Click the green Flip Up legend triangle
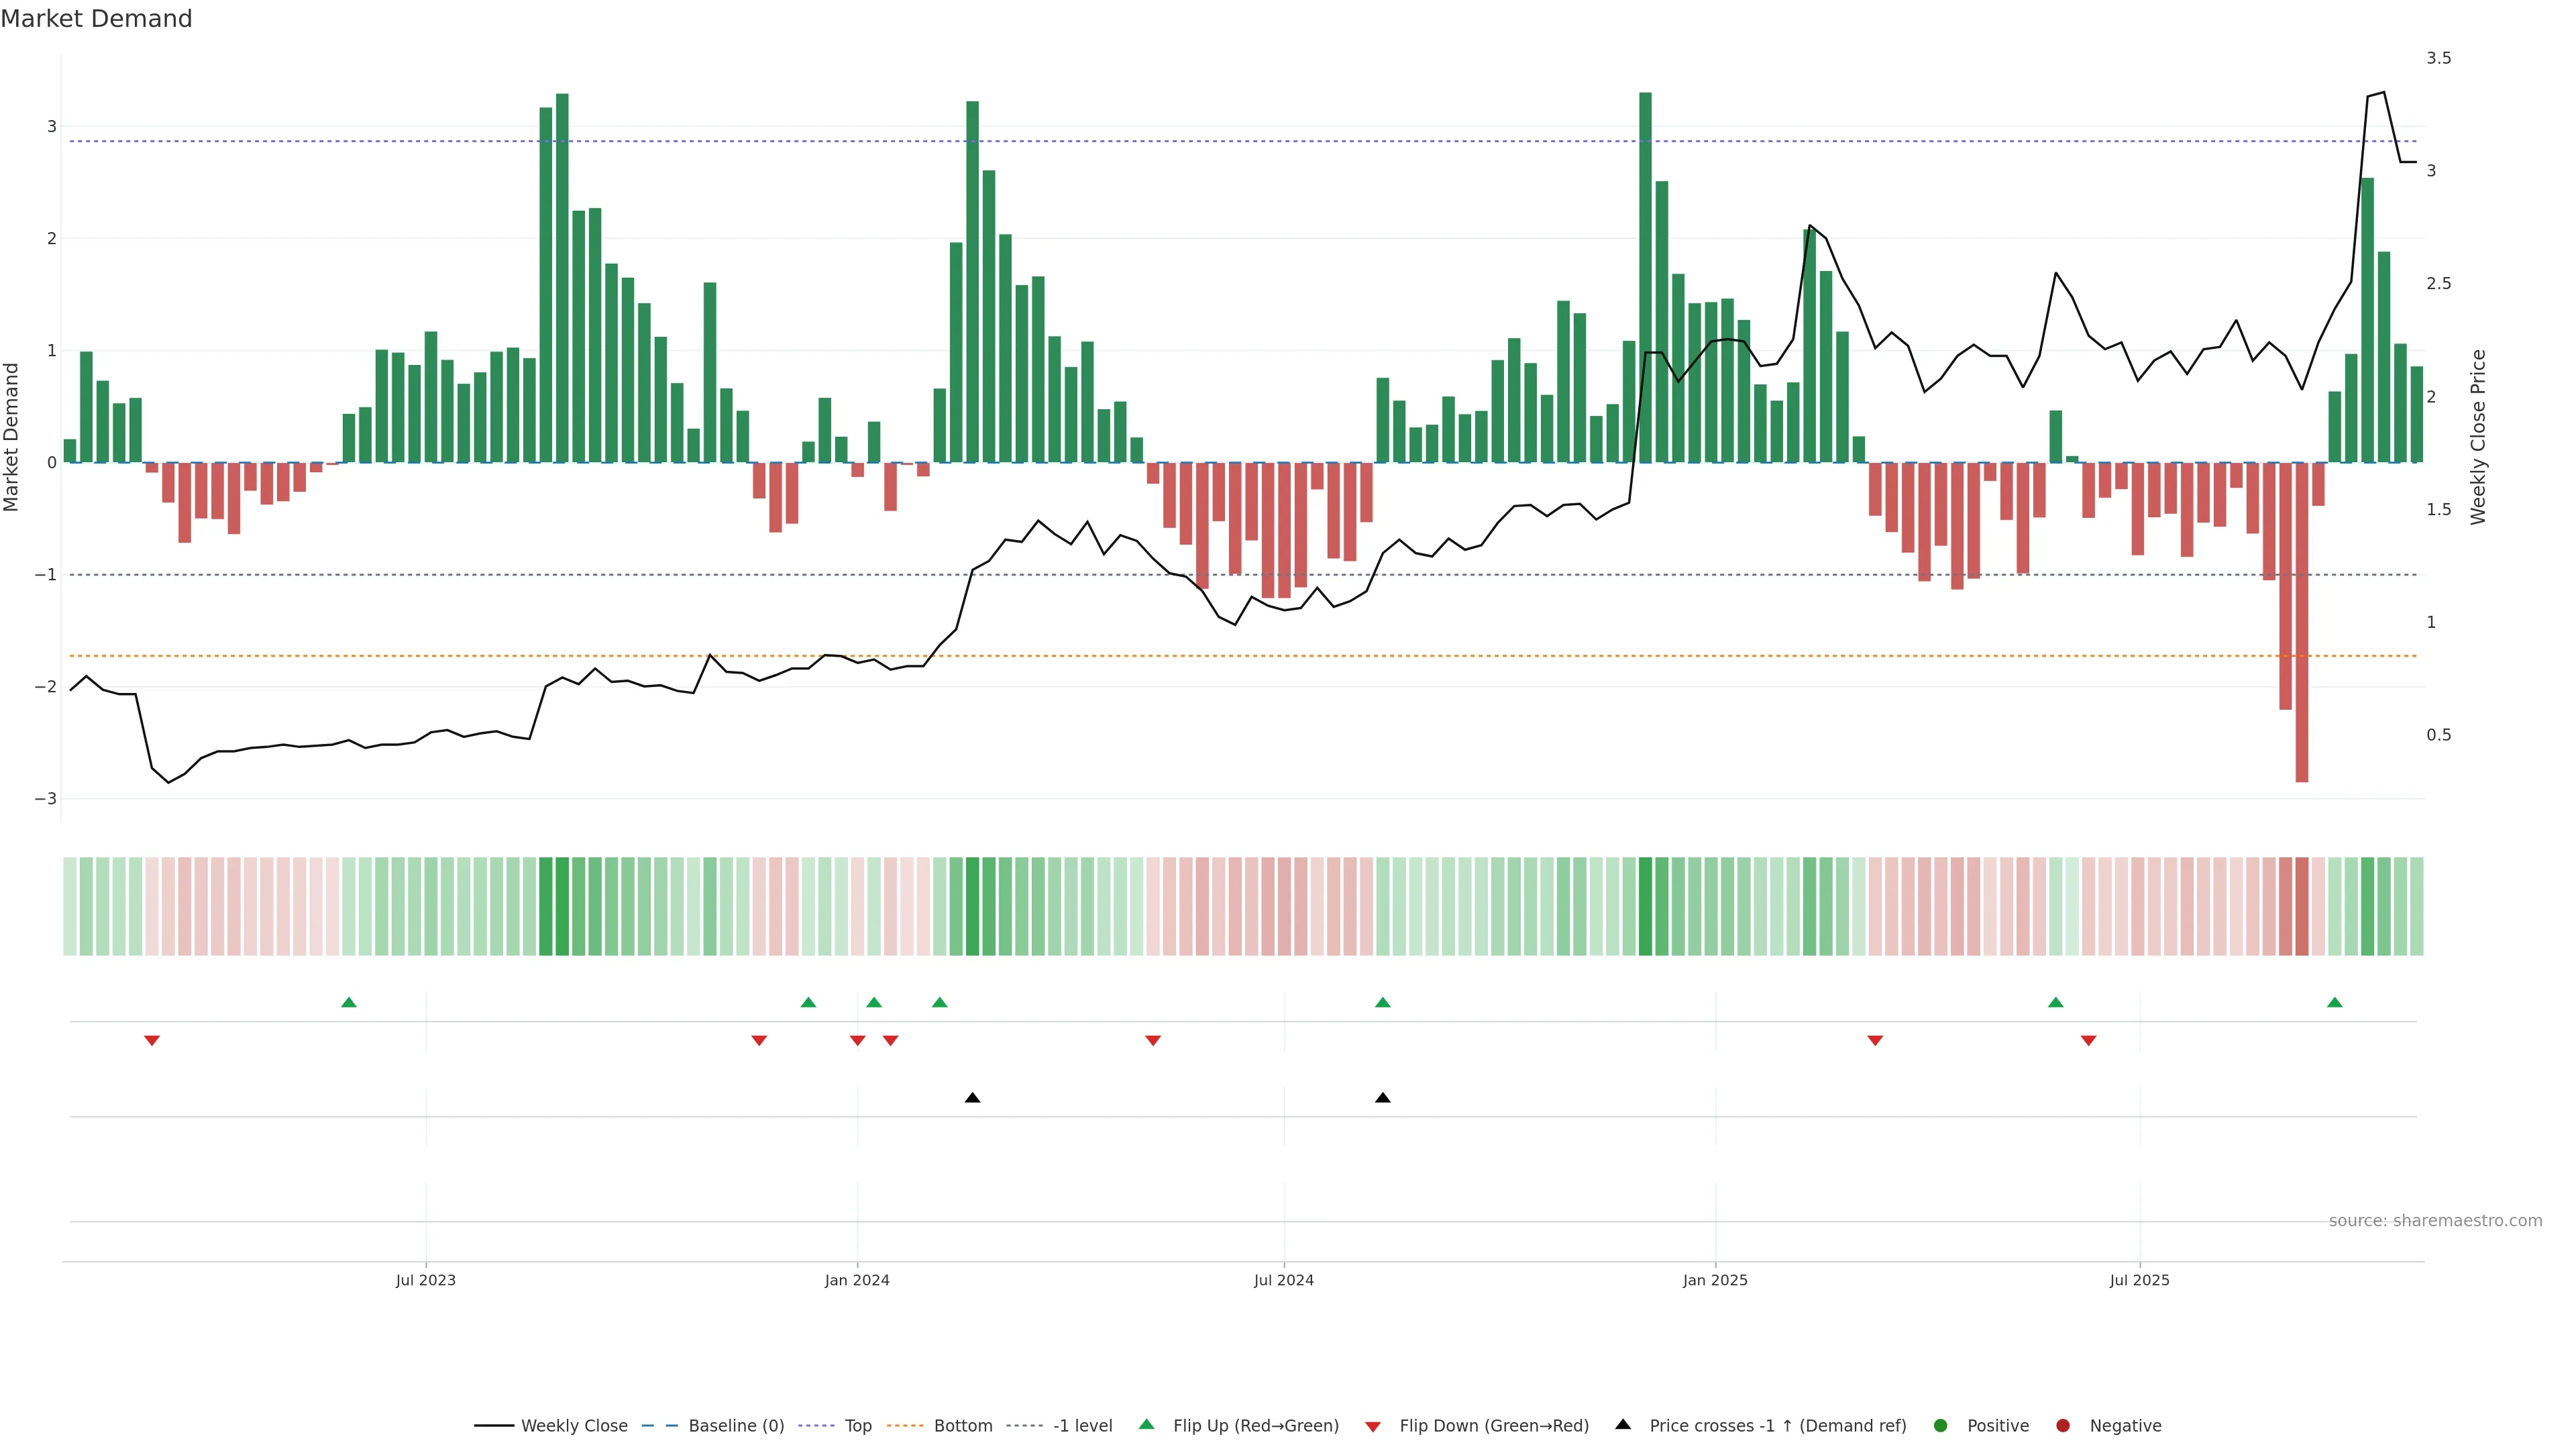2576x1449 pixels. pyautogui.click(x=1147, y=1425)
